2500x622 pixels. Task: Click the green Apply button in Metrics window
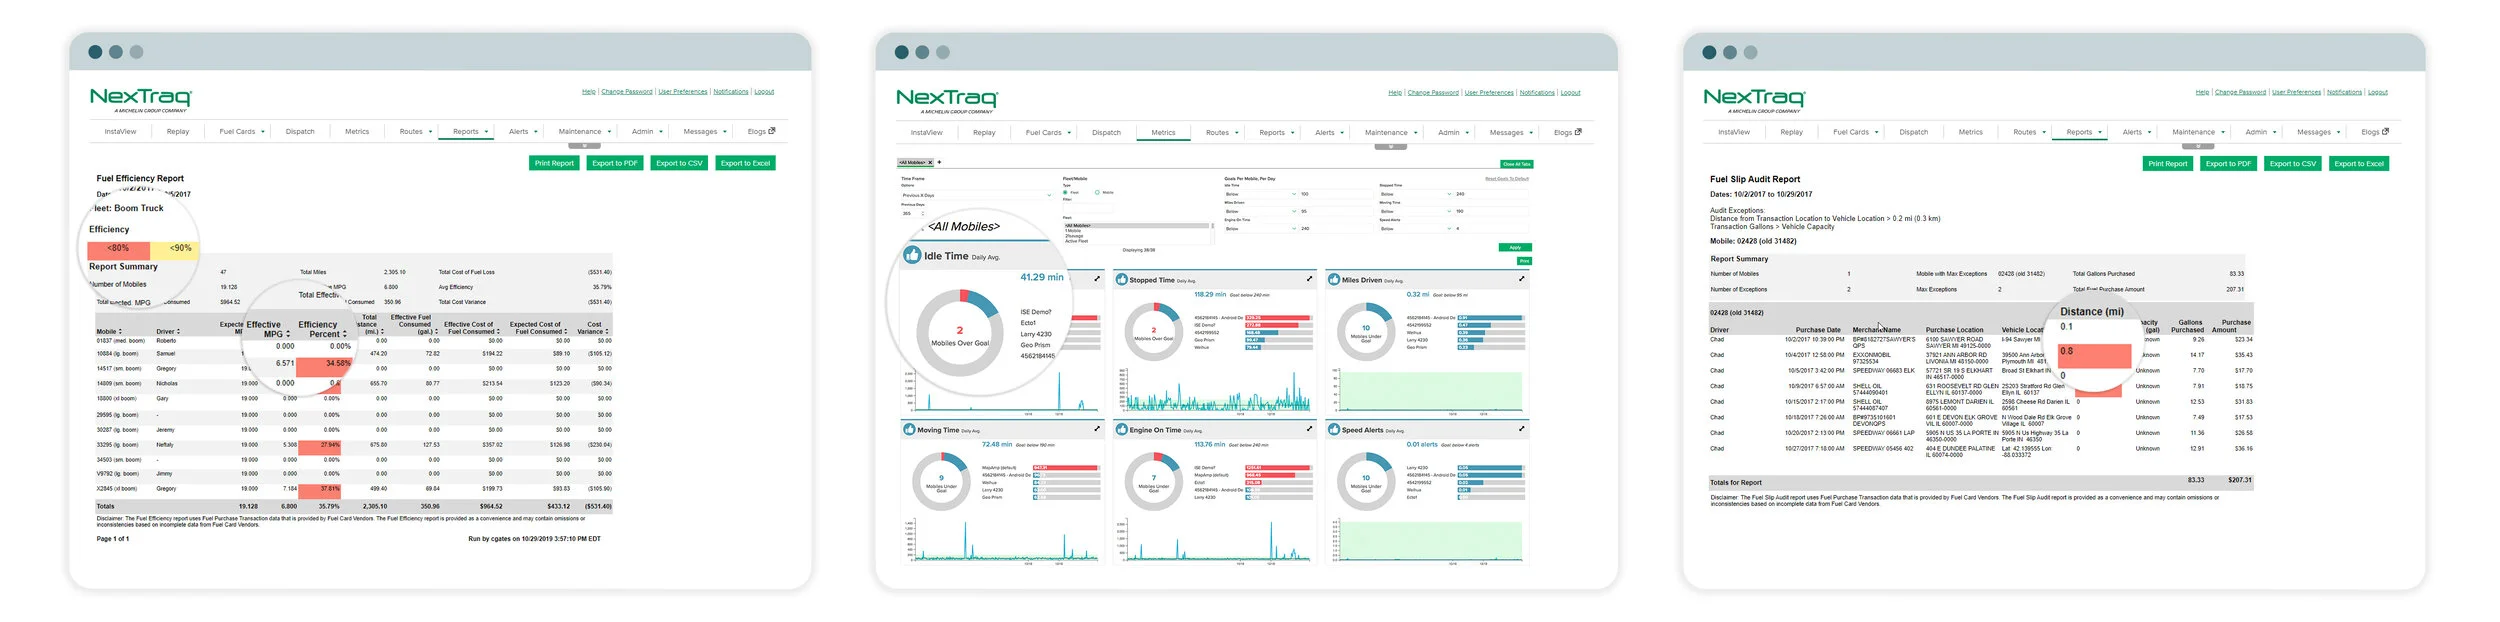click(1514, 247)
